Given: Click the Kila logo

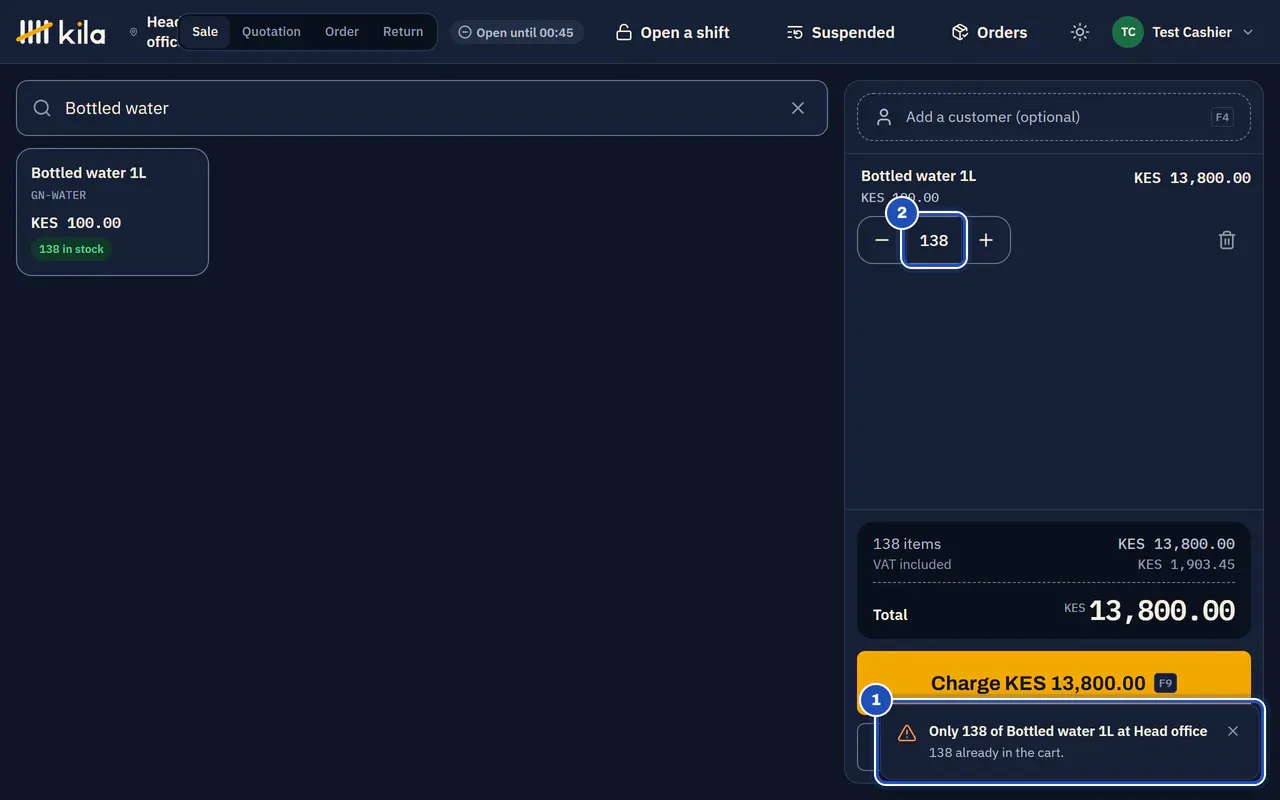Looking at the screenshot, I should [x=61, y=32].
